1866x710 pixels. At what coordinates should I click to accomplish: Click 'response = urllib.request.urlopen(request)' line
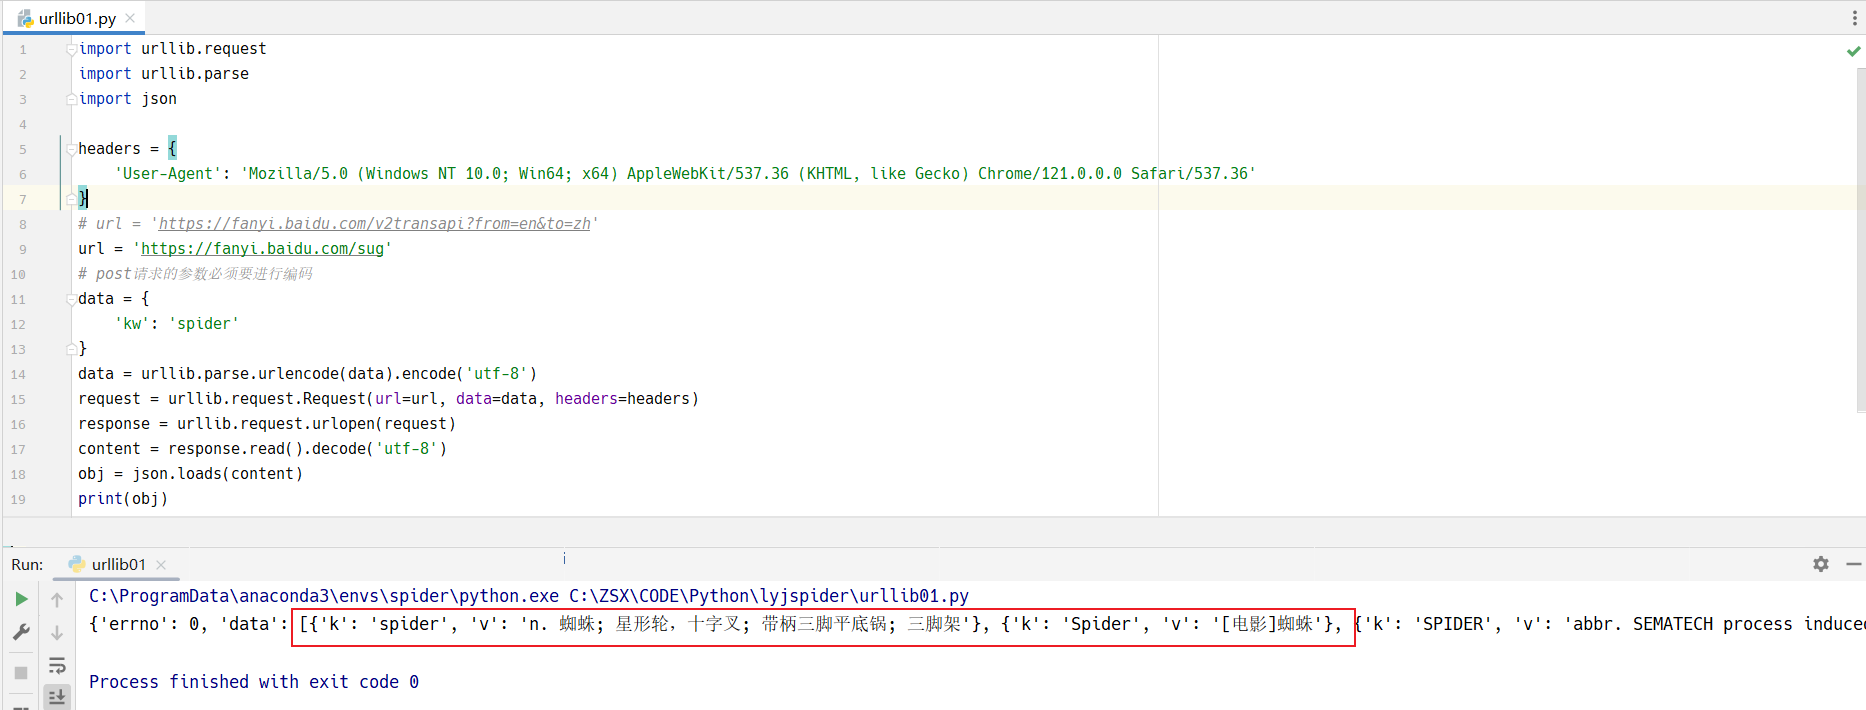click(x=267, y=424)
